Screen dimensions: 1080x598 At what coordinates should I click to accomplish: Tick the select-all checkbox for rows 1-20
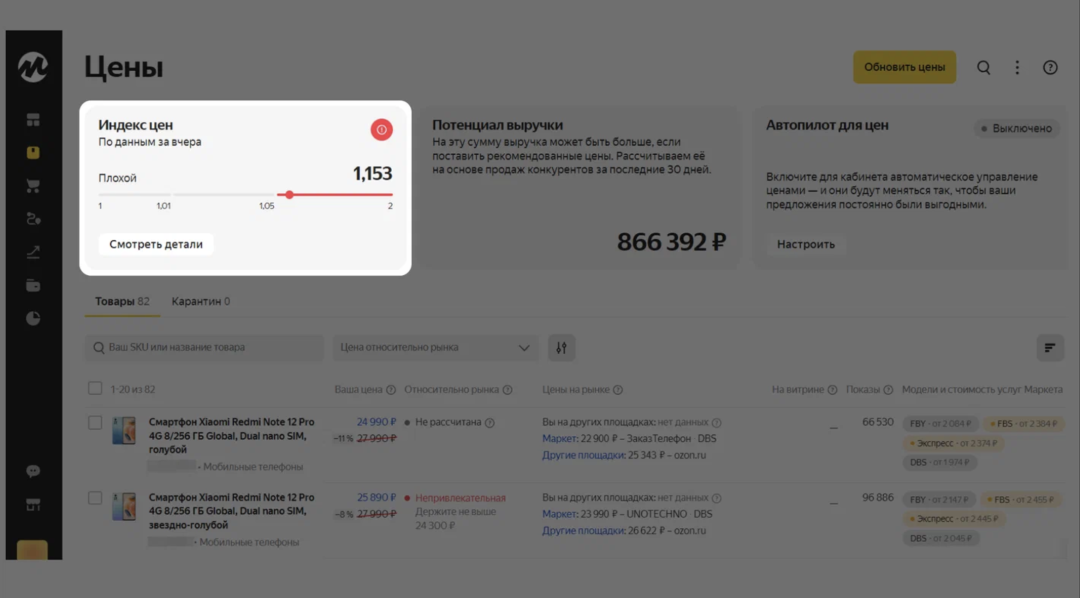coord(95,389)
